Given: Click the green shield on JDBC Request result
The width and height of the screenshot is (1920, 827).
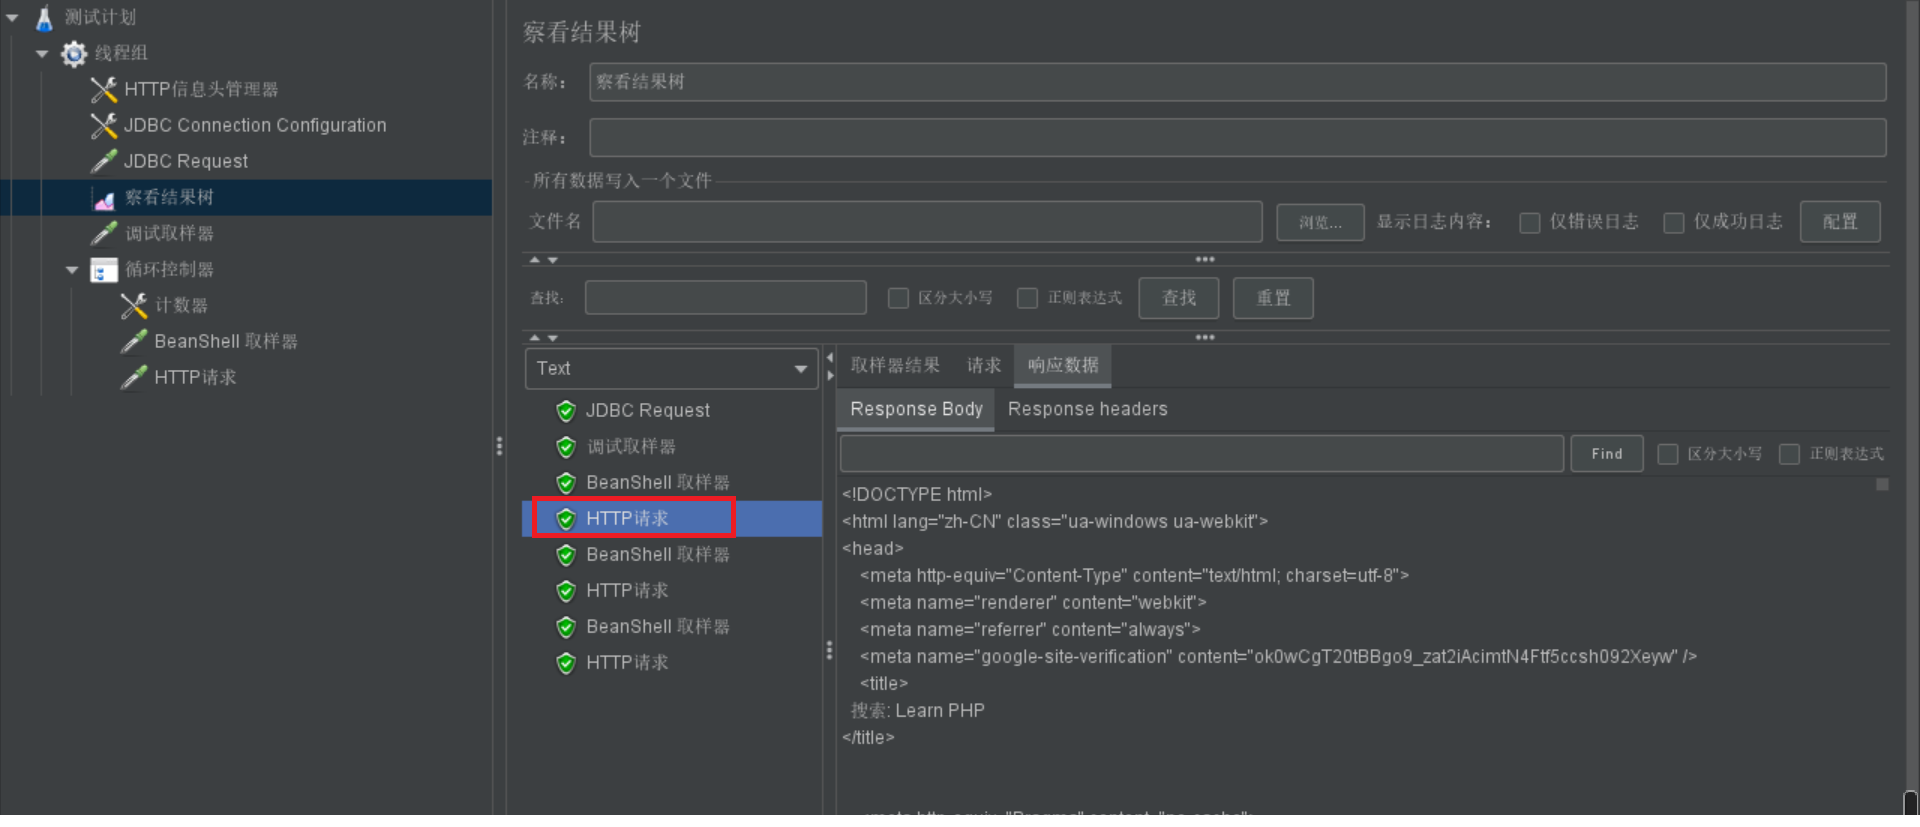Looking at the screenshot, I should (x=566, y=411).
